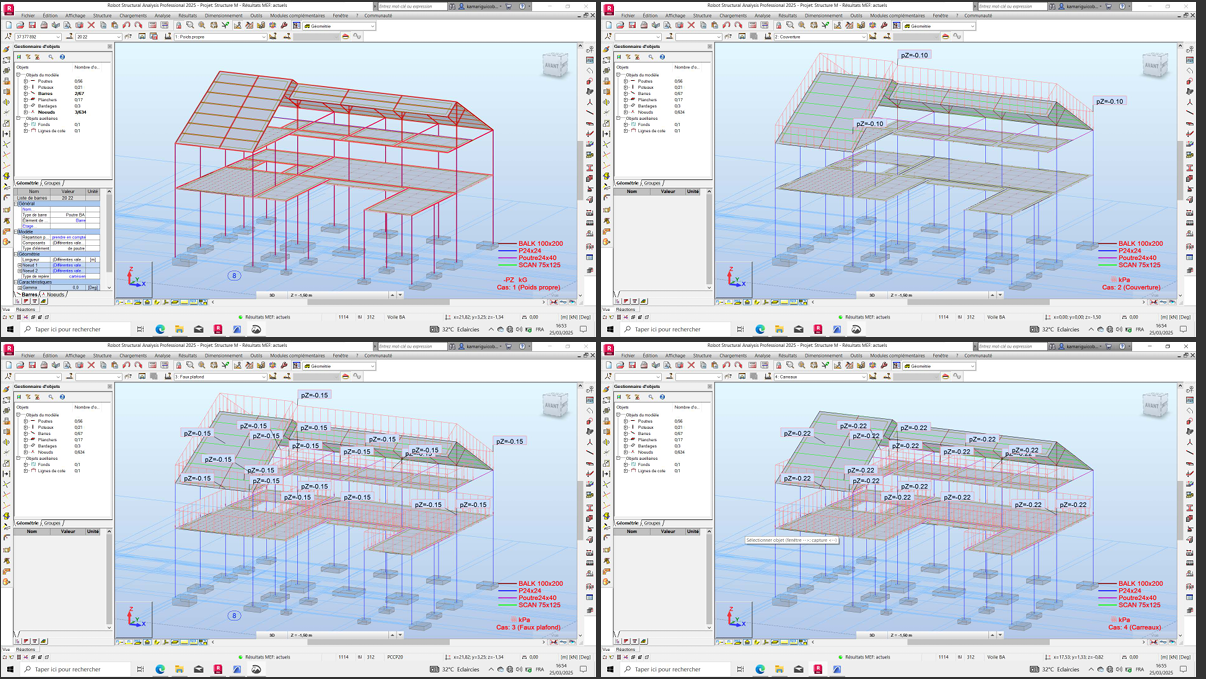Click Open file icon in Carreaux window

620,366
